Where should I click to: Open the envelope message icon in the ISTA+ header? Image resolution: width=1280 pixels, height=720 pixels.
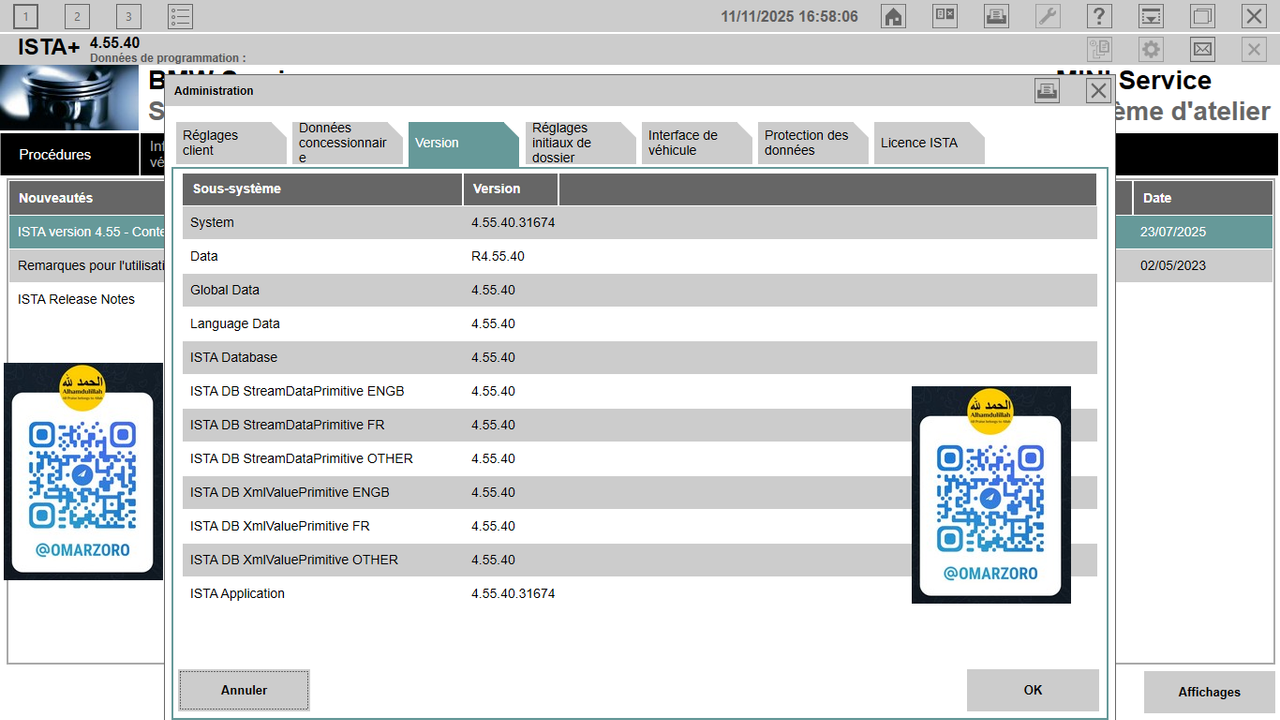click(x=1202, y=49)
